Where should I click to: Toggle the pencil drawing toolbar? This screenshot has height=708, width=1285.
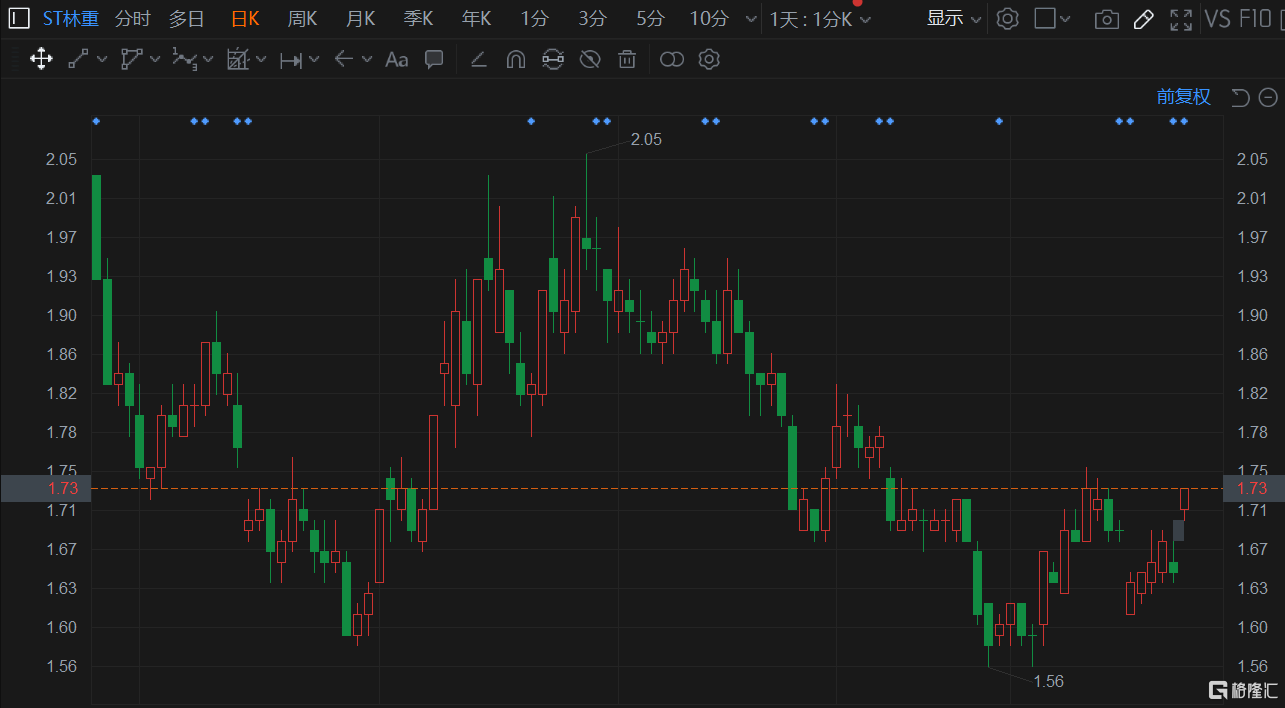coord(1144,19)
